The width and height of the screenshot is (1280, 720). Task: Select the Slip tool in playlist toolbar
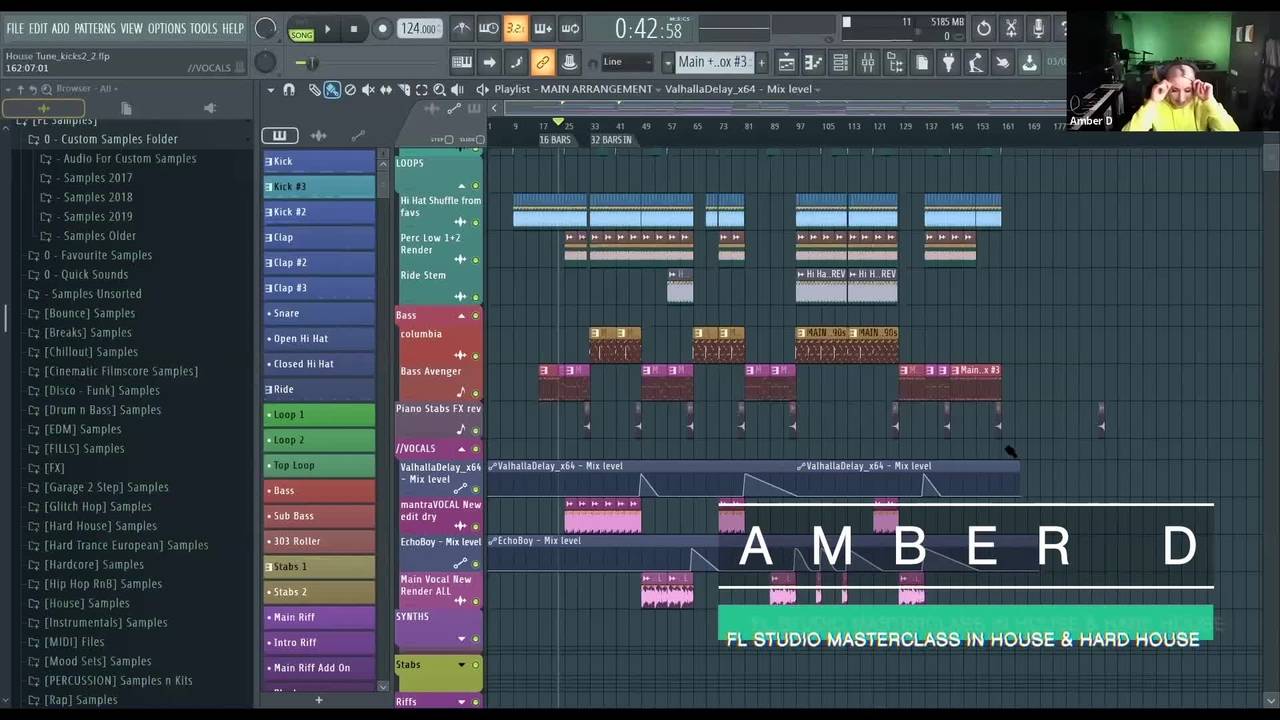(386, 90)
